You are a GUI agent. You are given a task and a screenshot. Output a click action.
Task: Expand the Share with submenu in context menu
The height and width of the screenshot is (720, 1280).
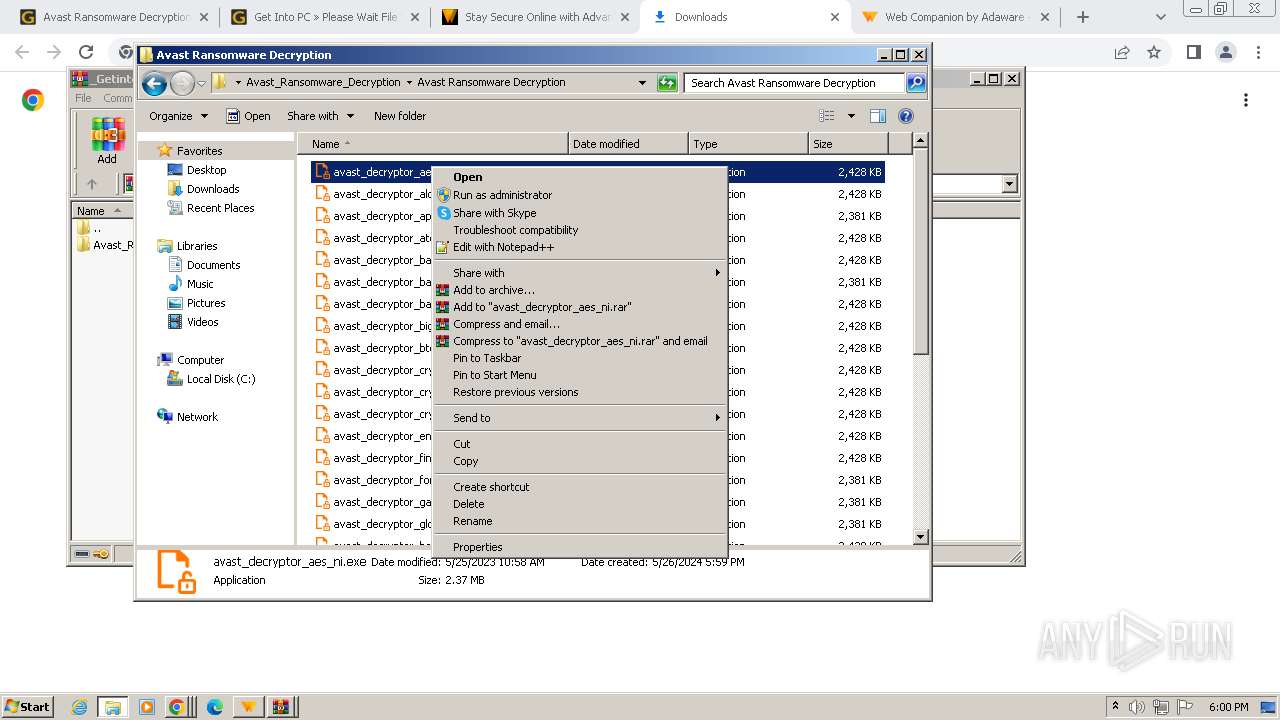[579, 273]
